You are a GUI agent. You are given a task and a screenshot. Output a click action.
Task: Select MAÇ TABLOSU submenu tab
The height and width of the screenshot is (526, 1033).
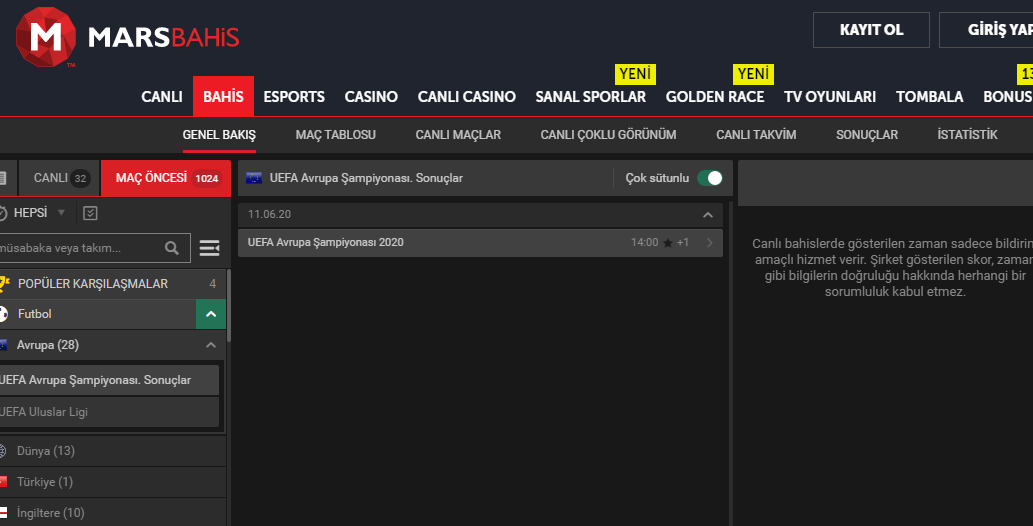tap(335, 135)
